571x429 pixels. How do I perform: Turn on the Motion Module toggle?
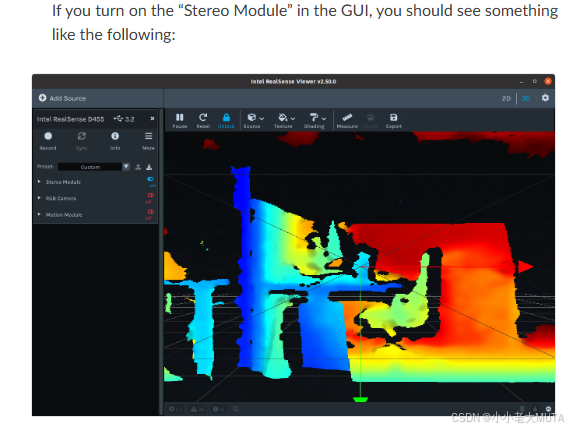coord(150,212)
